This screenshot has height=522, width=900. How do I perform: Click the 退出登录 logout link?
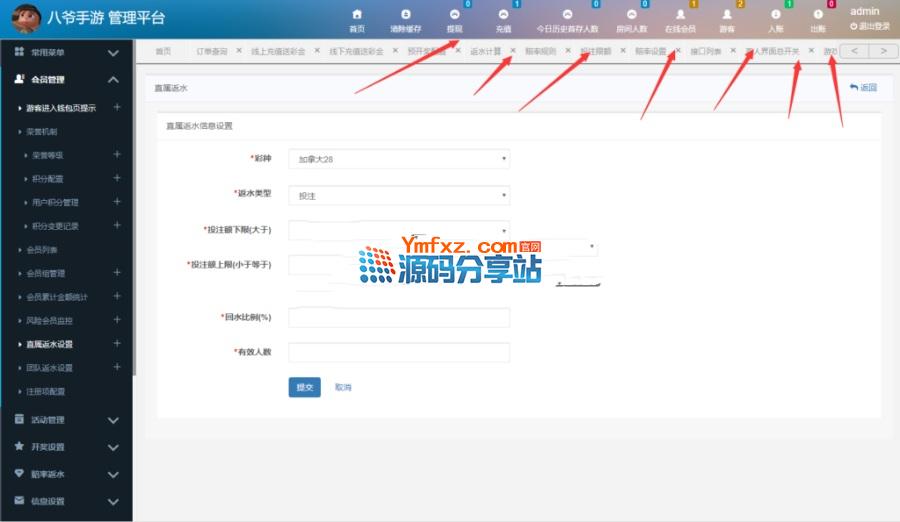point(869,27)
